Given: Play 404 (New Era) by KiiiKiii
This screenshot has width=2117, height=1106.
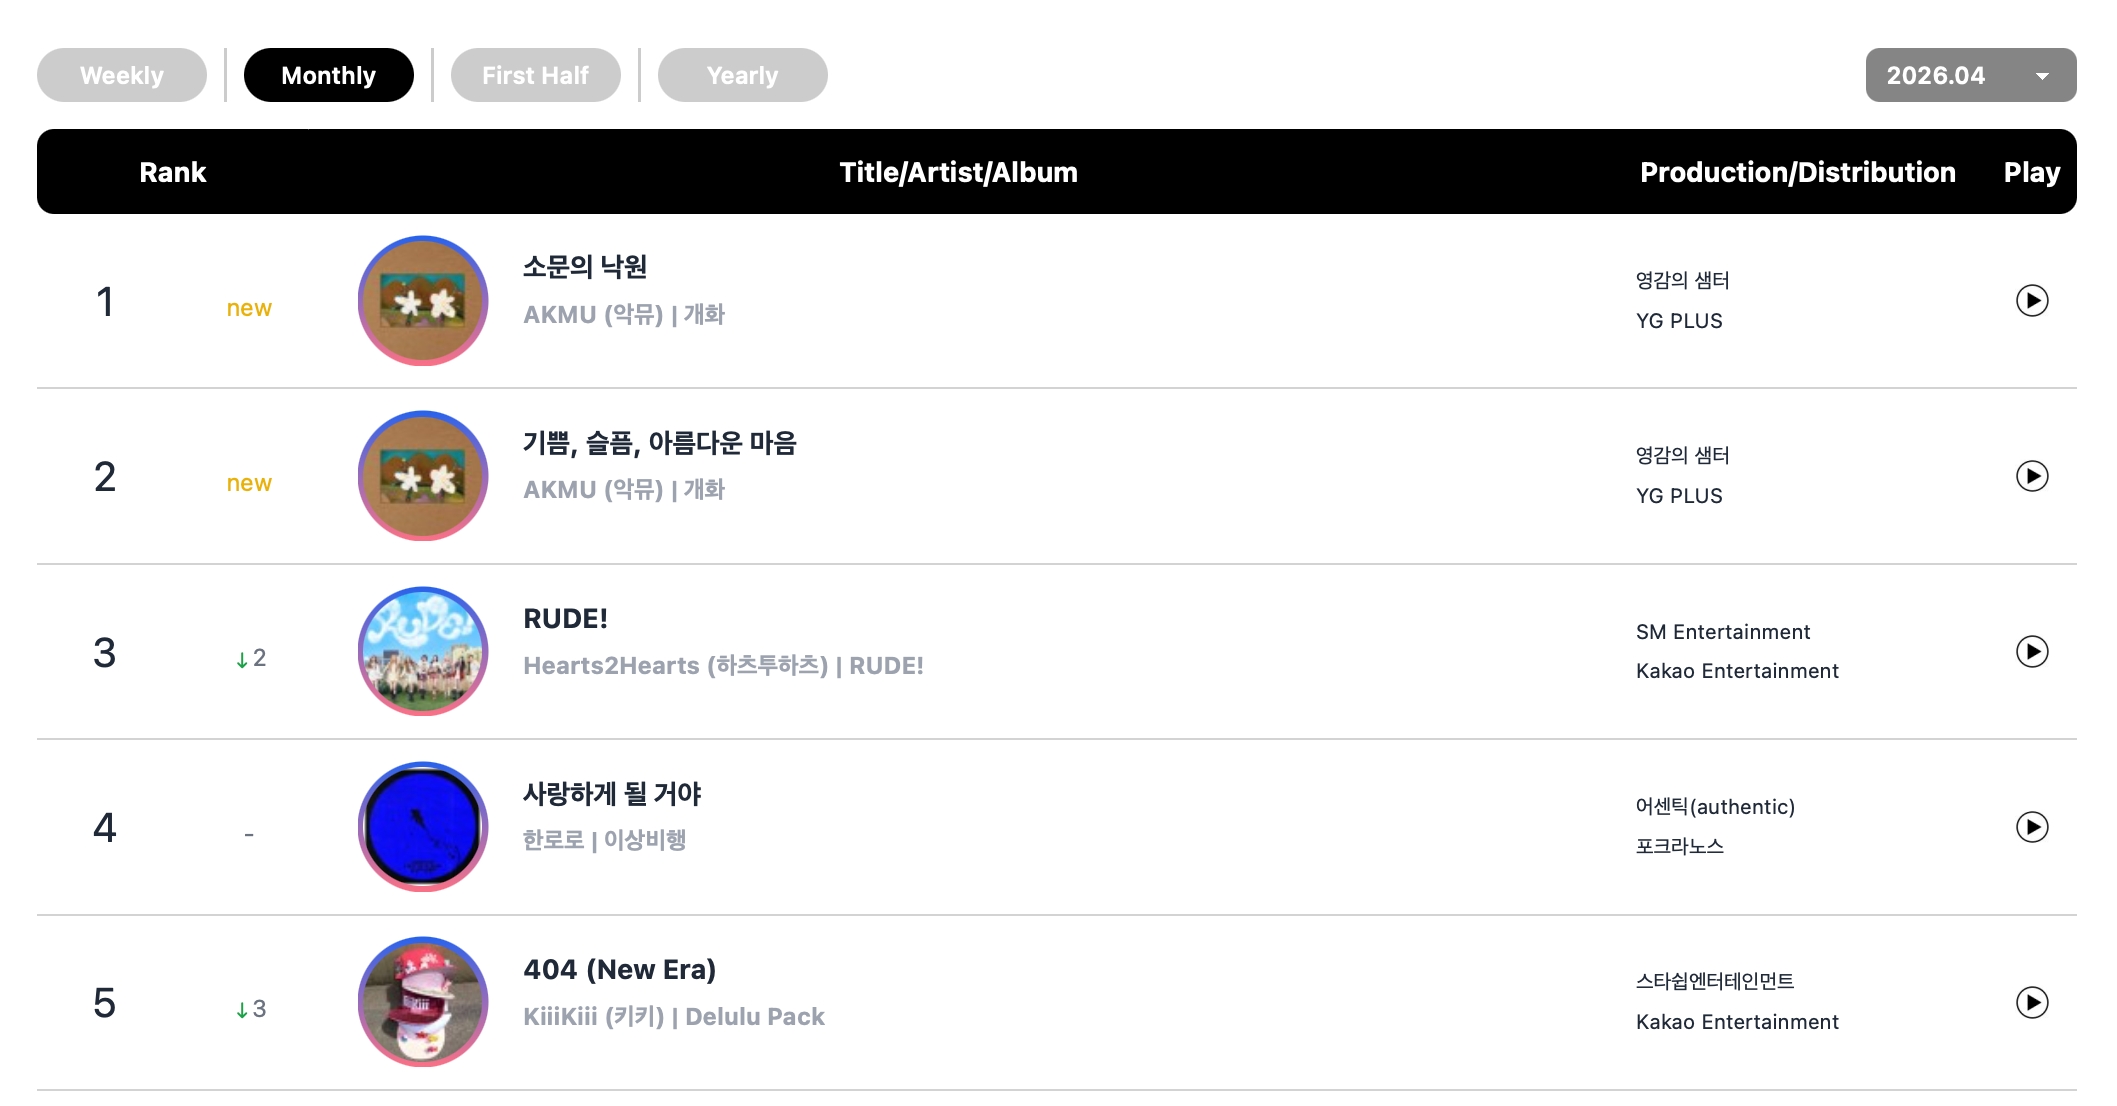Looking at the screenshot, I should click(2031, 1002).
